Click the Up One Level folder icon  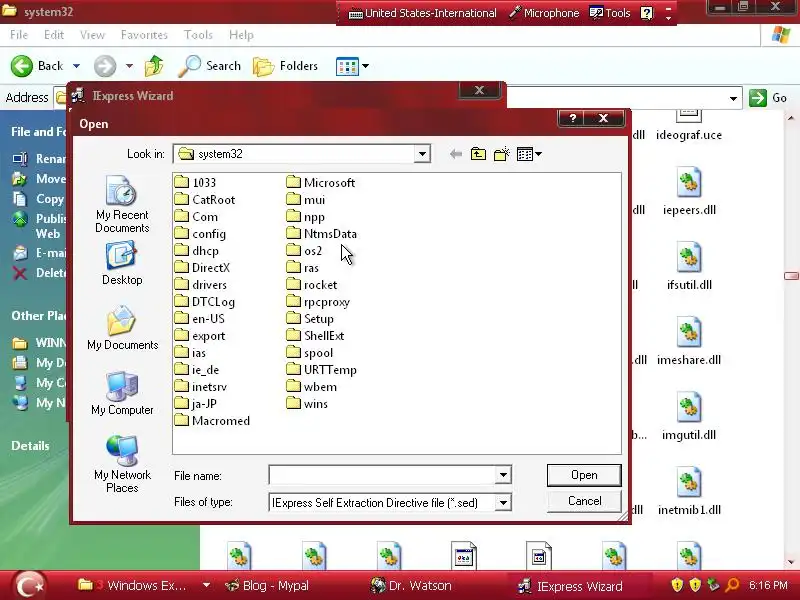click(478, 154)
